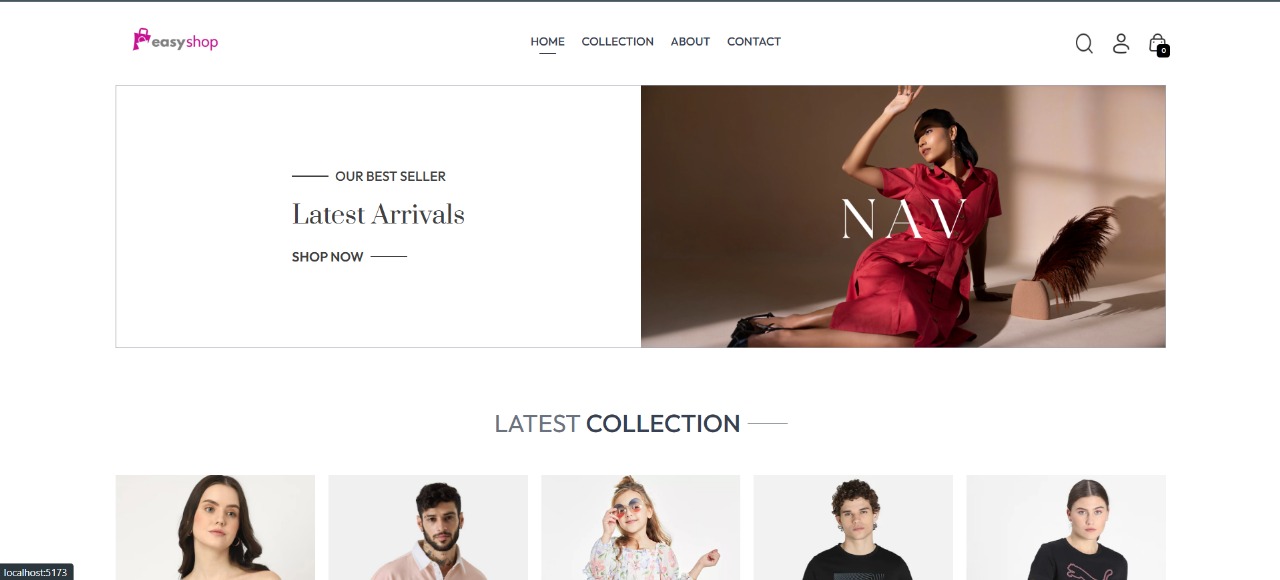Image resolution: width=1280 pixels, height=580 pixels.
Task: Navigate to the ABOUT page
Action: pyautogui.click(x=690, y=41)
